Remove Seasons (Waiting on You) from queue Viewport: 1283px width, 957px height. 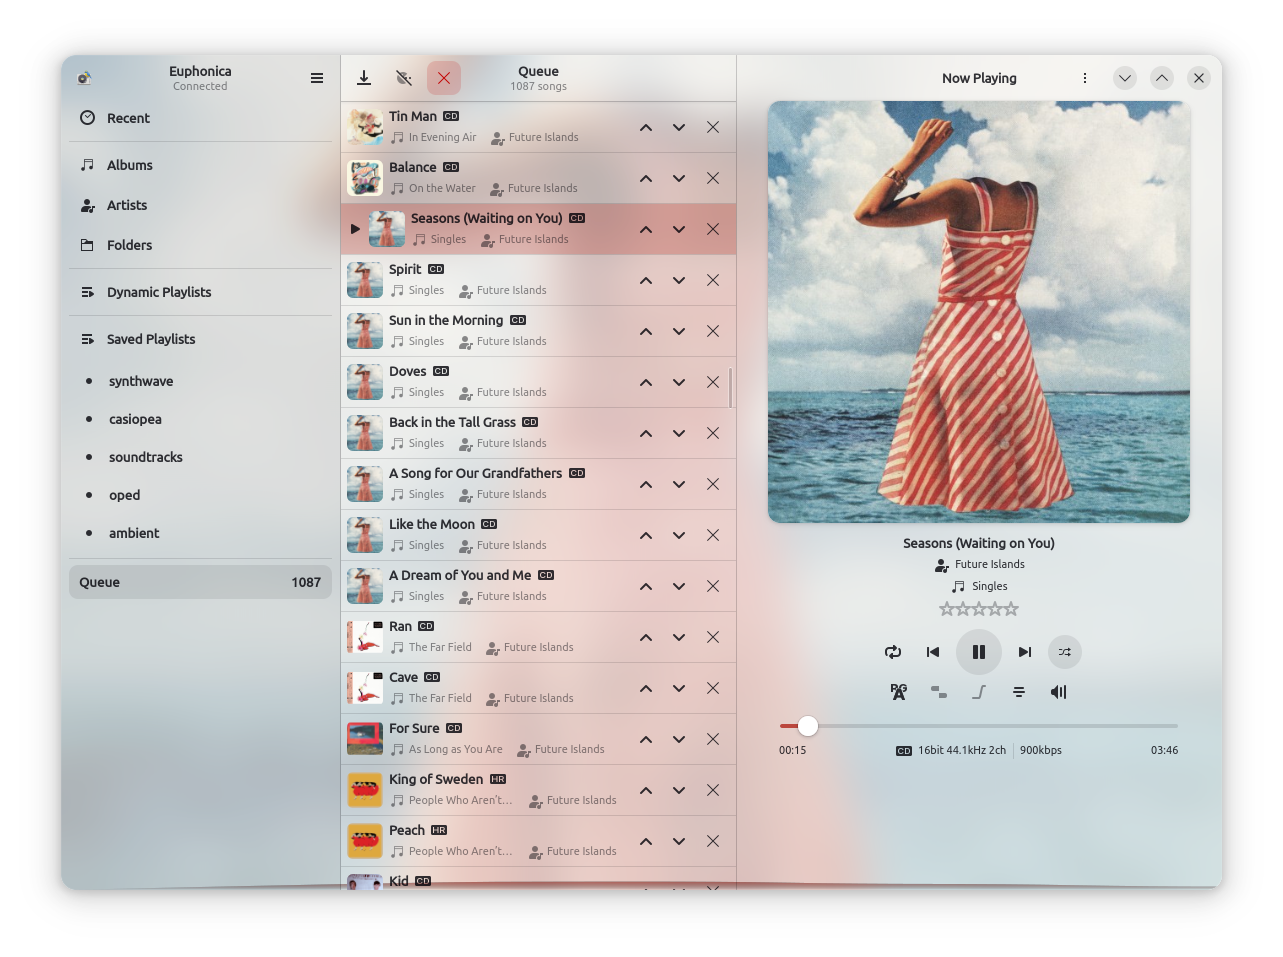coord(713,229)
